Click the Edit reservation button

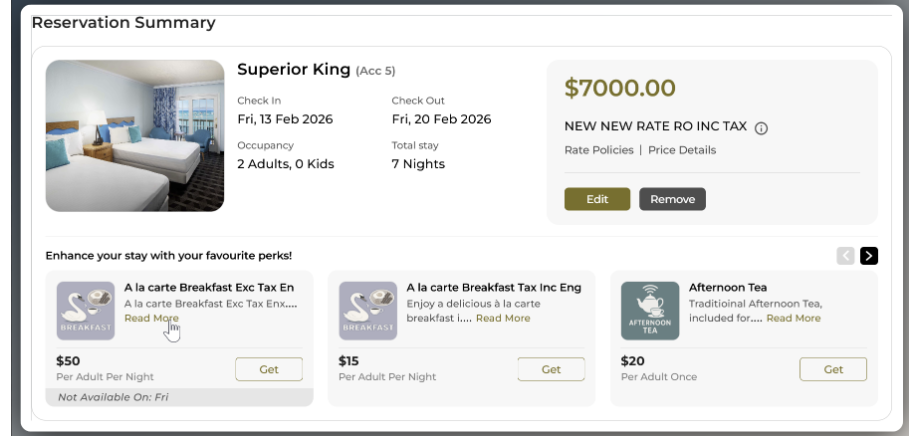(597, 199)
